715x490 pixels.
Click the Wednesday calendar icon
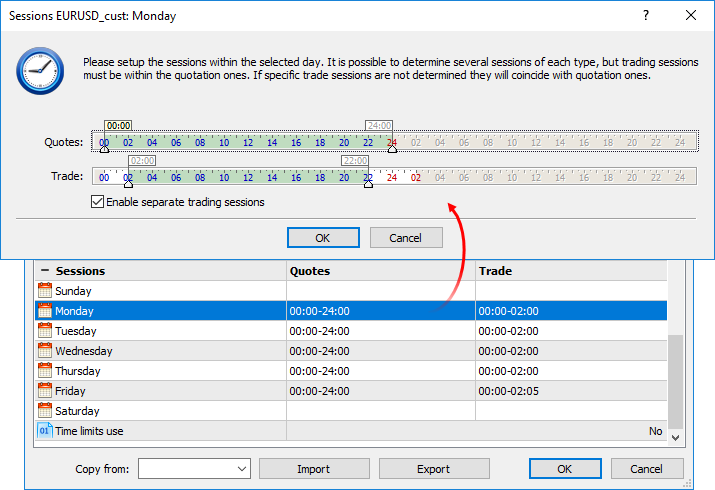point(45,351)
